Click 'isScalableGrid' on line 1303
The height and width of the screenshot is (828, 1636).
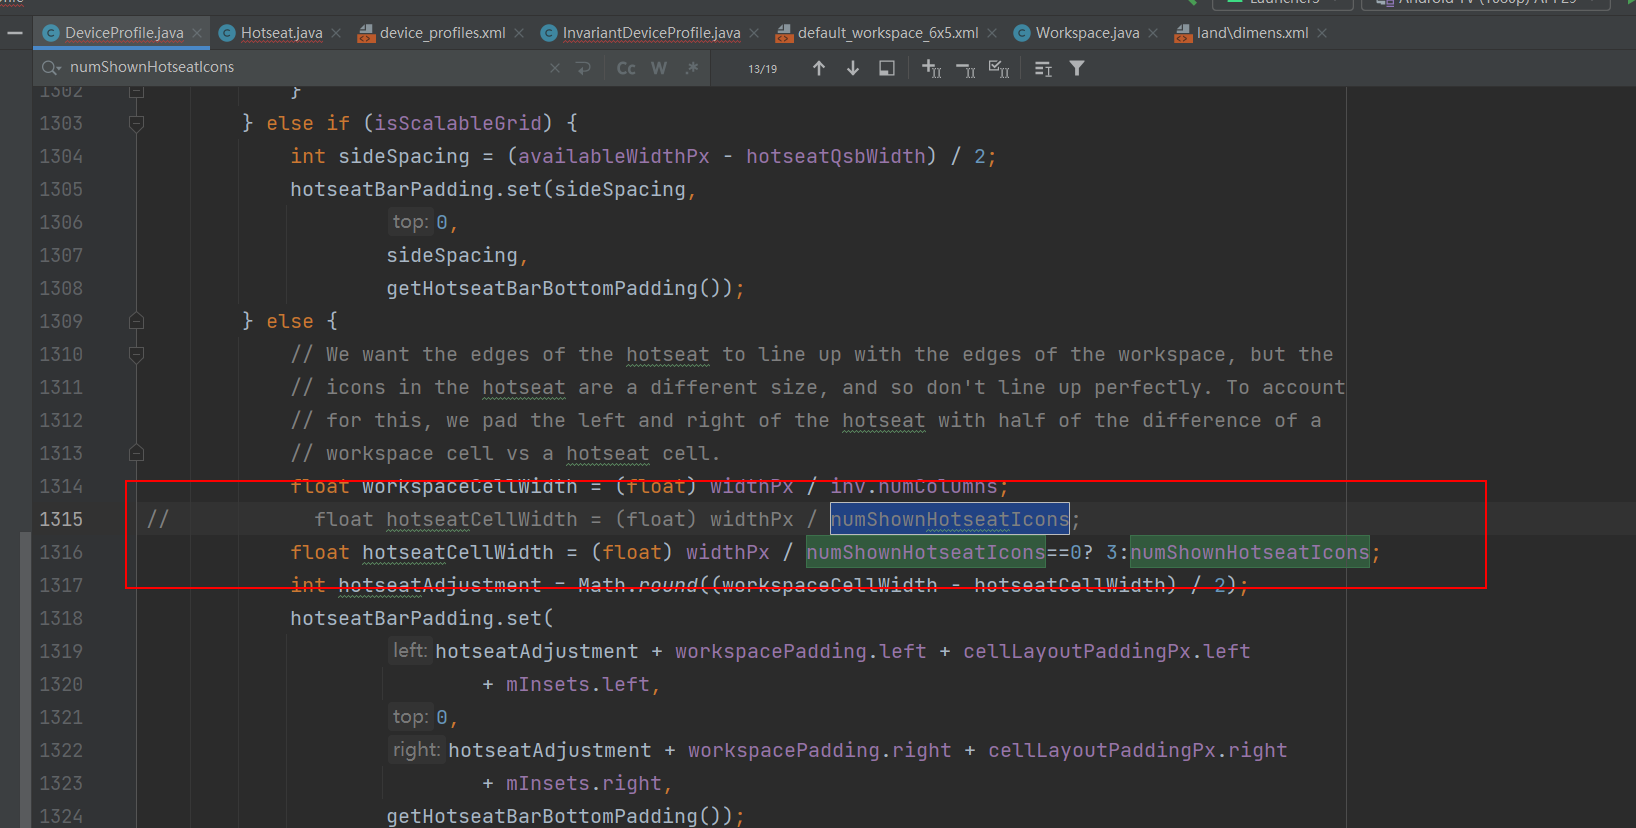pyautogui.click(x=458, y=123)
